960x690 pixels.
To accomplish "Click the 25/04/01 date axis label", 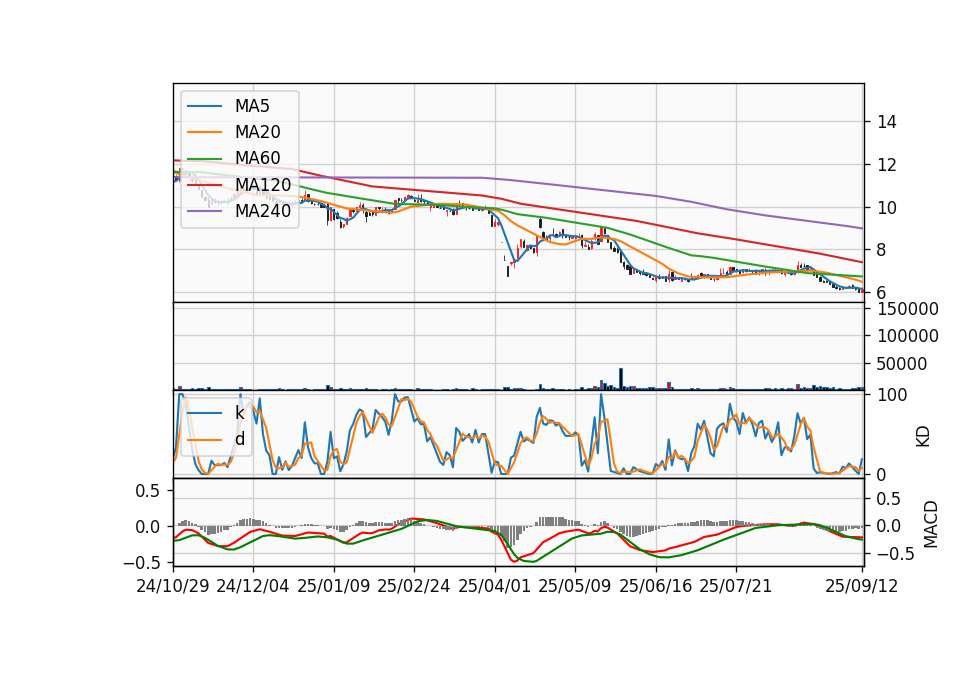I will (495, 586).
